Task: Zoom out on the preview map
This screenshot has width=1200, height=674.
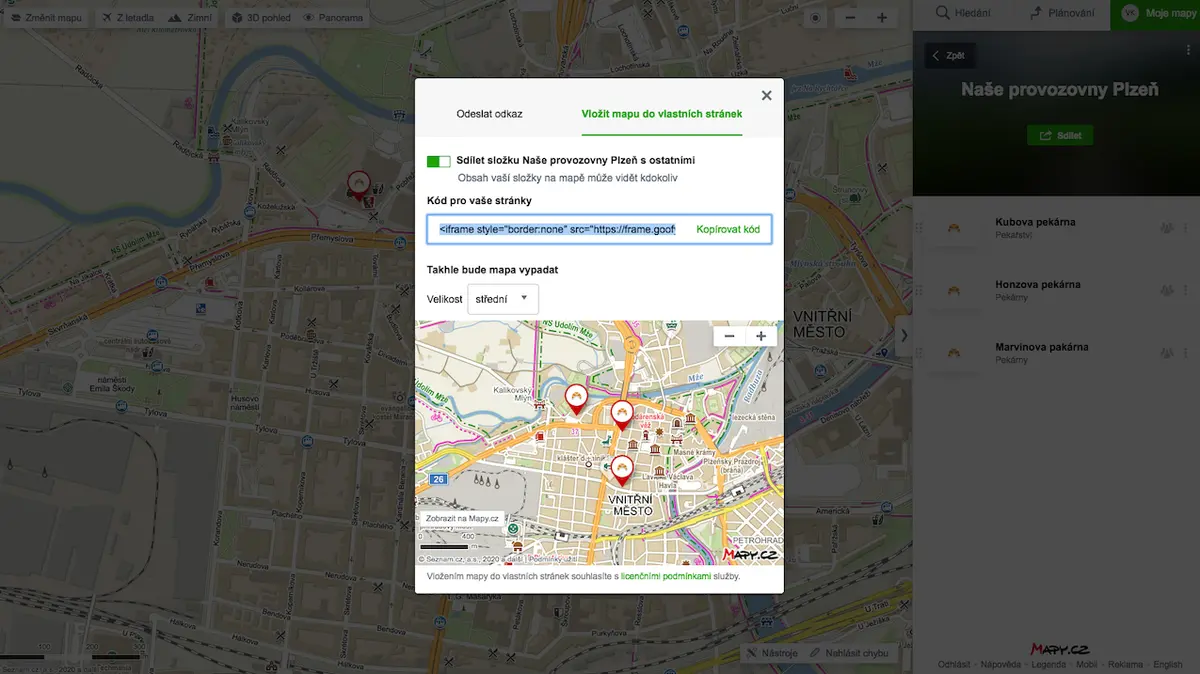Action: pos(730,336)
